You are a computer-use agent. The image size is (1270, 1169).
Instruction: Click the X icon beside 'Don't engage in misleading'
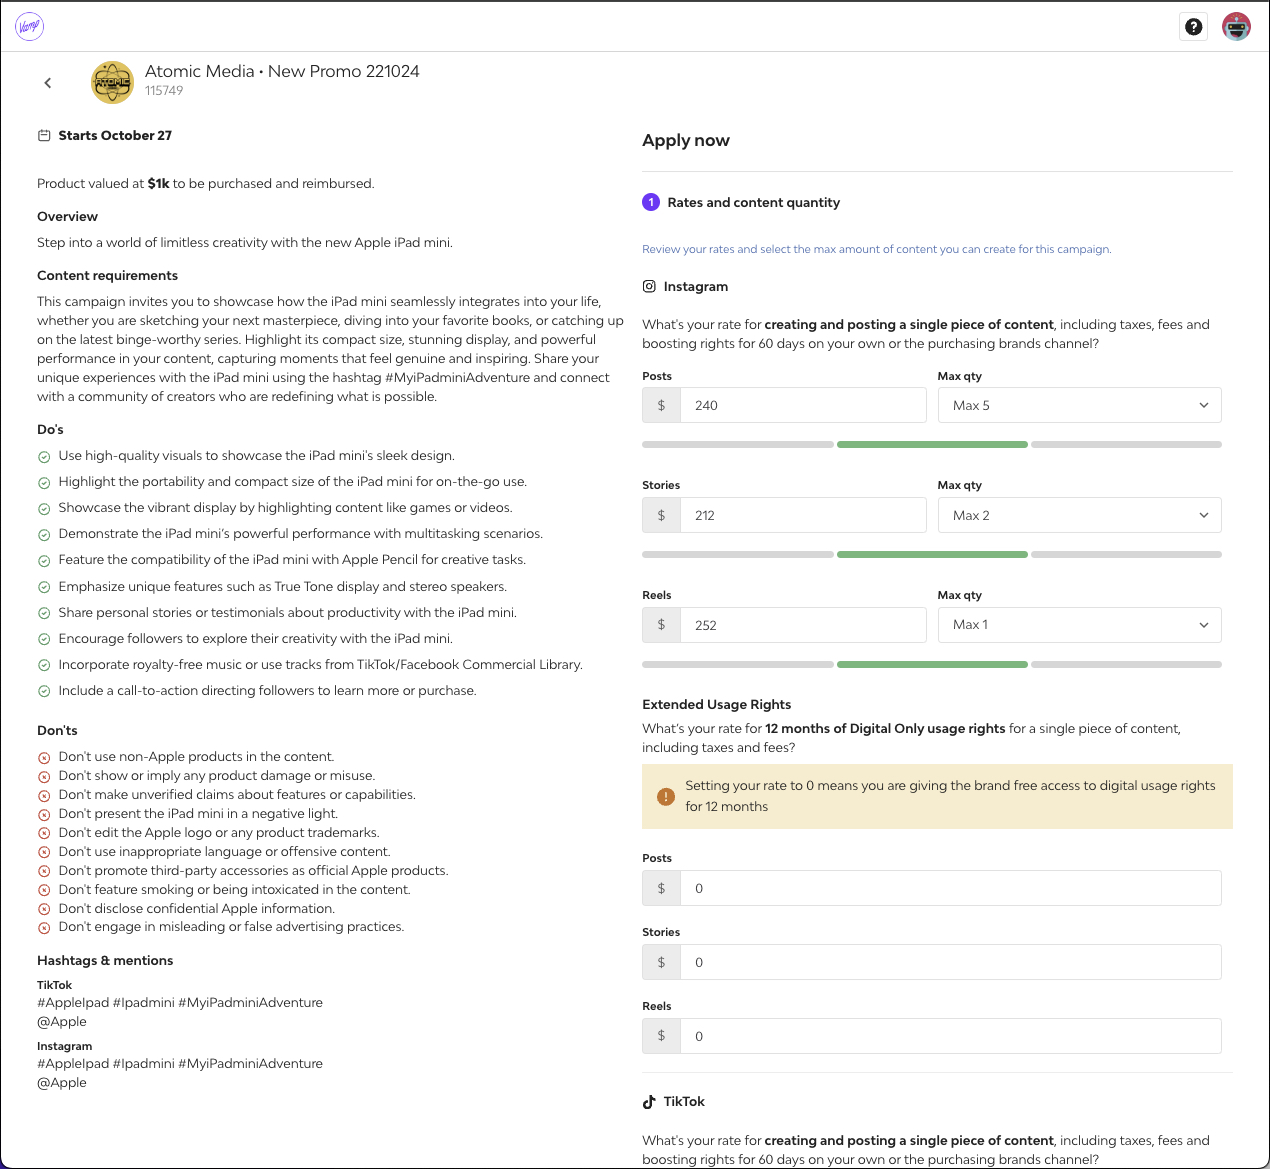click(44, 928)
